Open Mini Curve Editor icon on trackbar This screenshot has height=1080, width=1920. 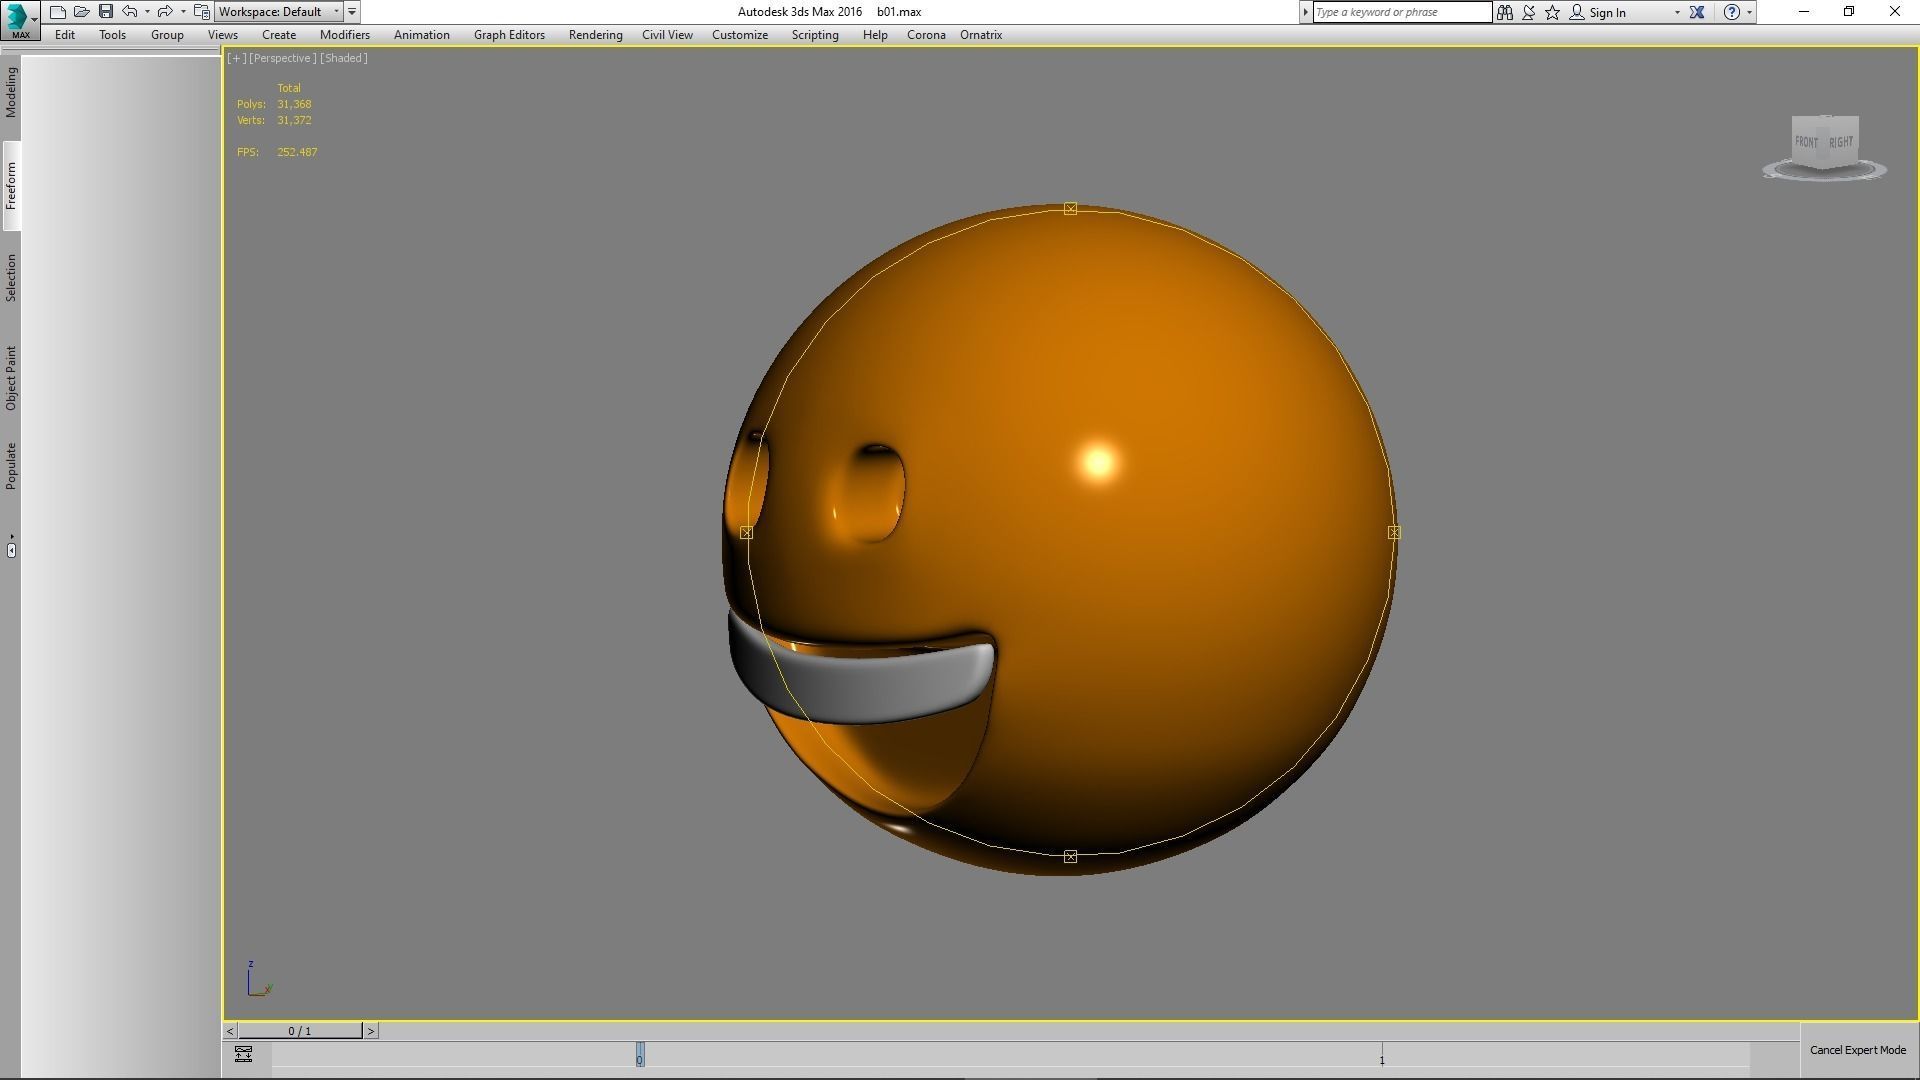(x=243, y=1054)
